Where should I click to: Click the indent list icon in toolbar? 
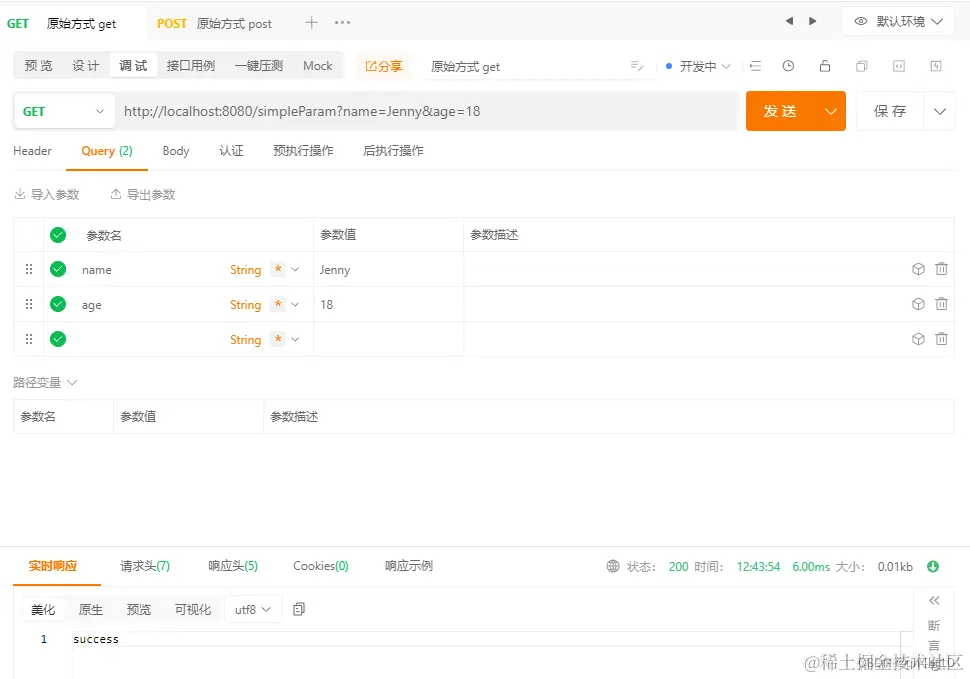click(x=755, y=66)
